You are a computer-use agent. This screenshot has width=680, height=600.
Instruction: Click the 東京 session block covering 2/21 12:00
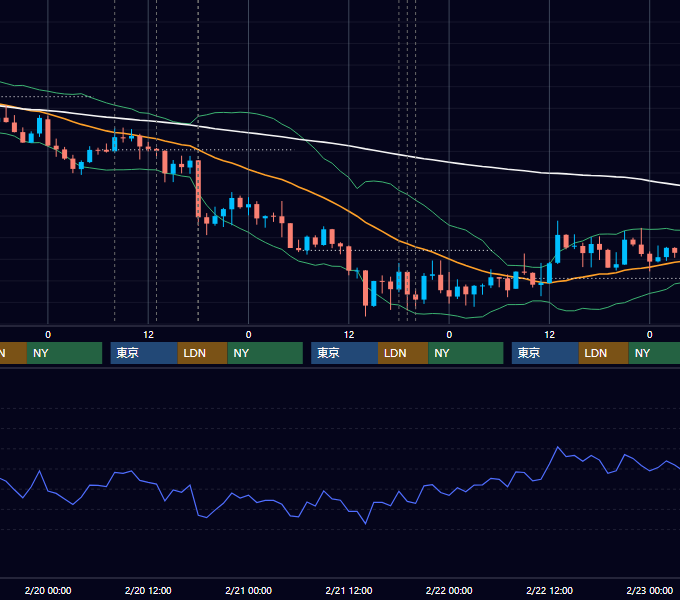[344, 353]
